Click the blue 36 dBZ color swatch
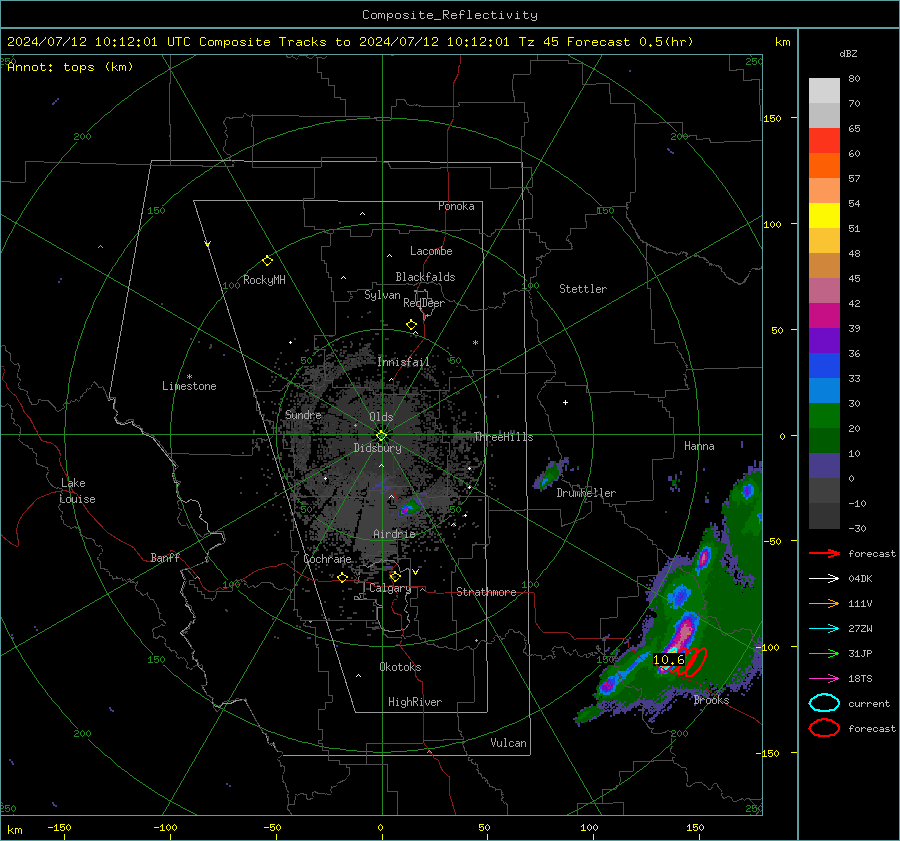 click(824, 365)
